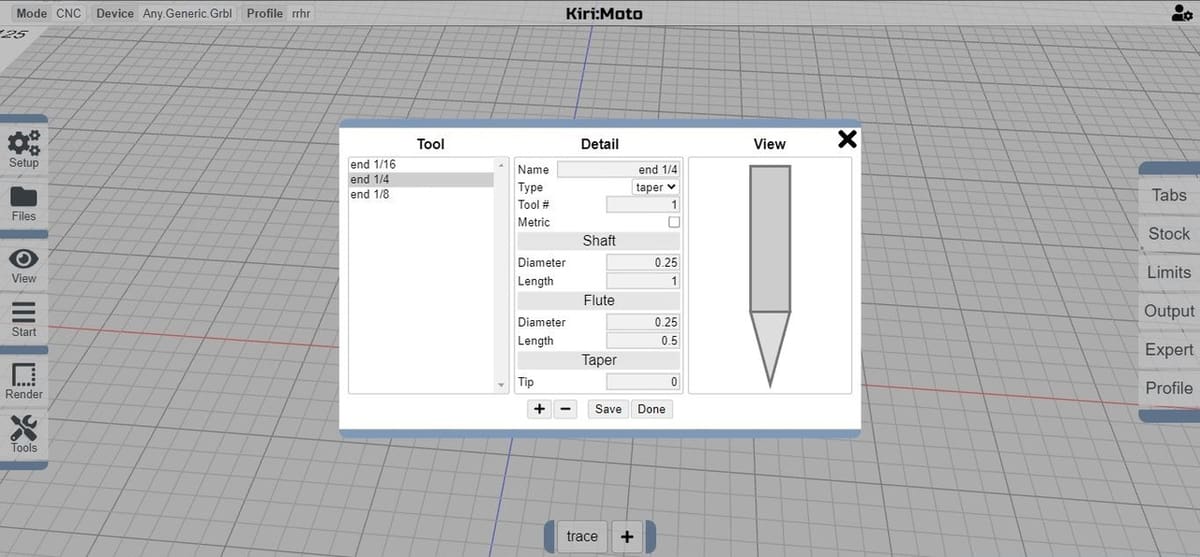Edit the Shaft Length field
This screenshot has width=1200, height=557.
tap(643, 281)
